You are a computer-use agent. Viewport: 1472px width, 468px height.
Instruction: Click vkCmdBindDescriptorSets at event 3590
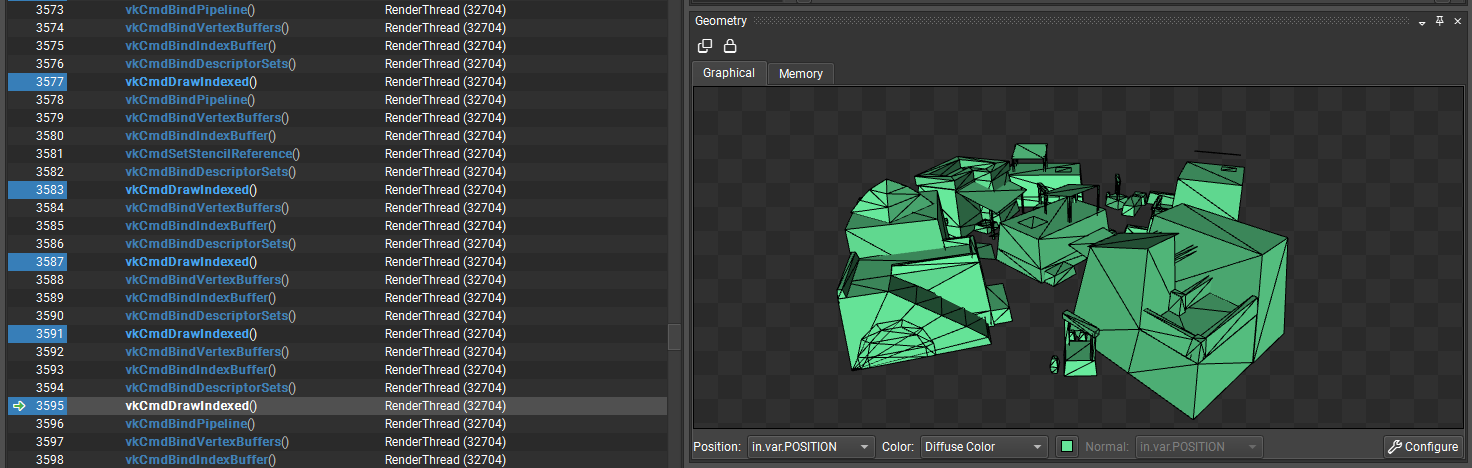210,316
